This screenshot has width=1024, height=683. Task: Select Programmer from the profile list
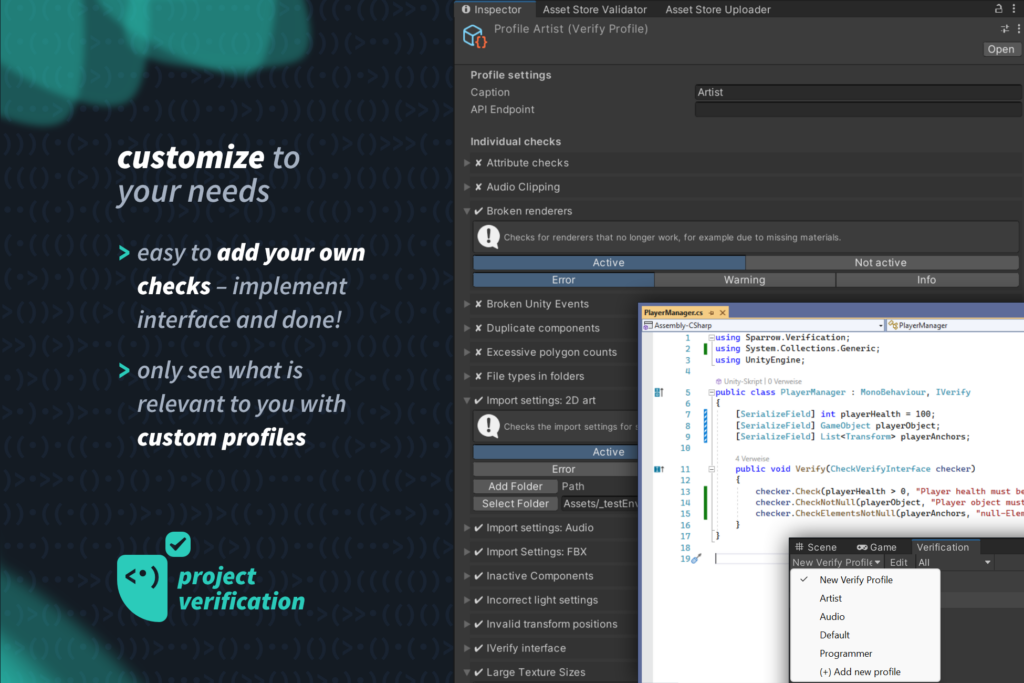pos(845,654)
